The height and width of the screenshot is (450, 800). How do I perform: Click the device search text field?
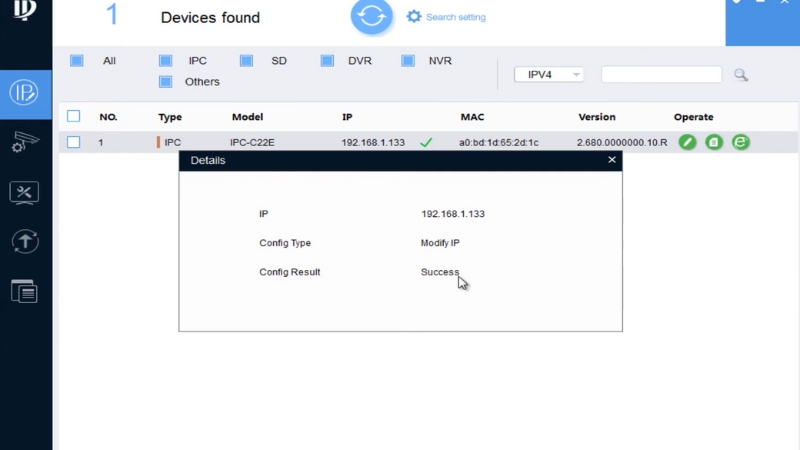tap(661, 75)
